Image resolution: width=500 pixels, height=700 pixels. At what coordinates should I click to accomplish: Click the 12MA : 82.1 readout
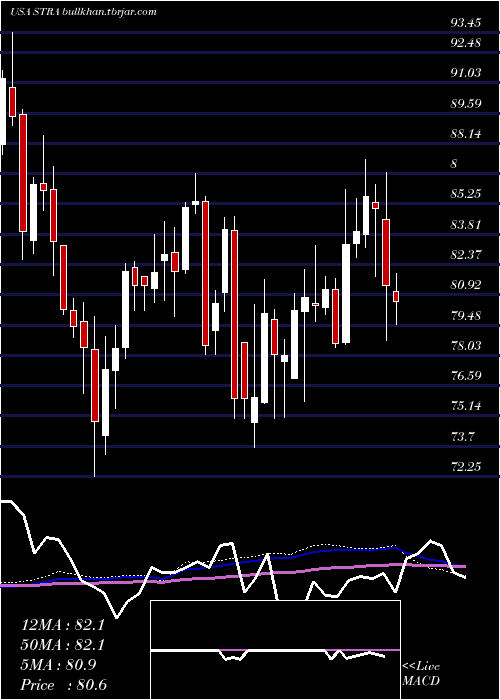62,625
